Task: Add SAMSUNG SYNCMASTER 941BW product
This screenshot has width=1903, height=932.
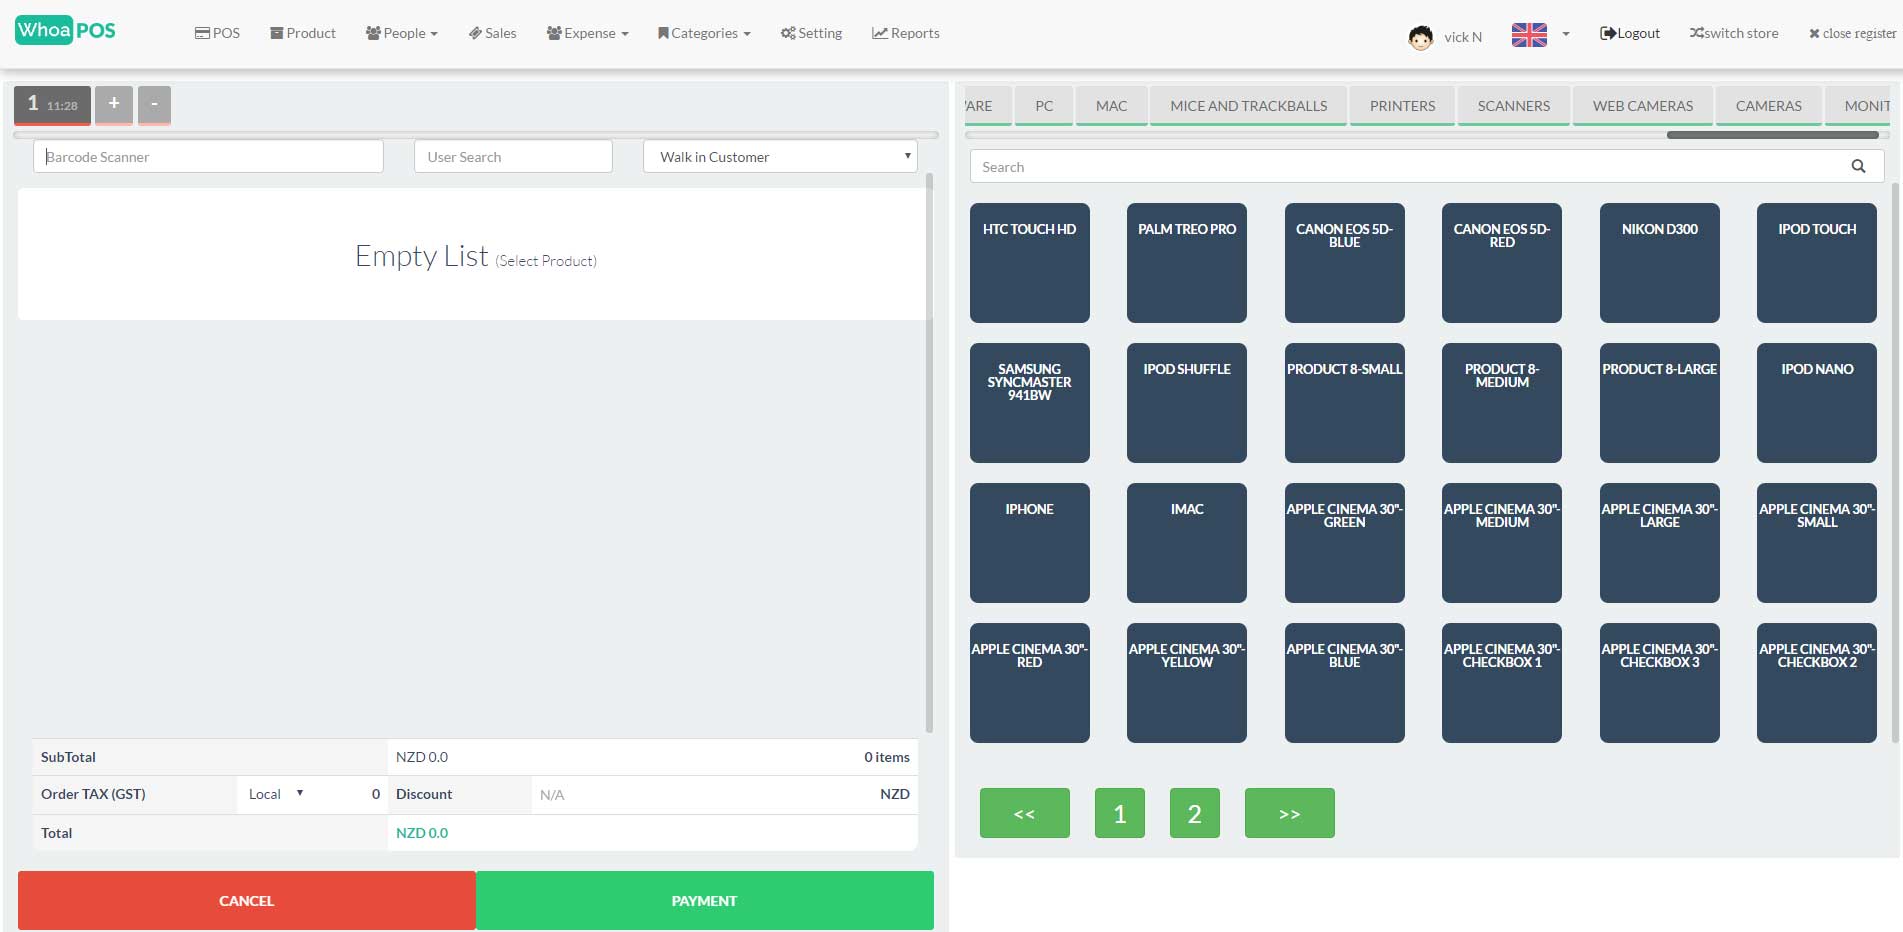Action: 1029,403
